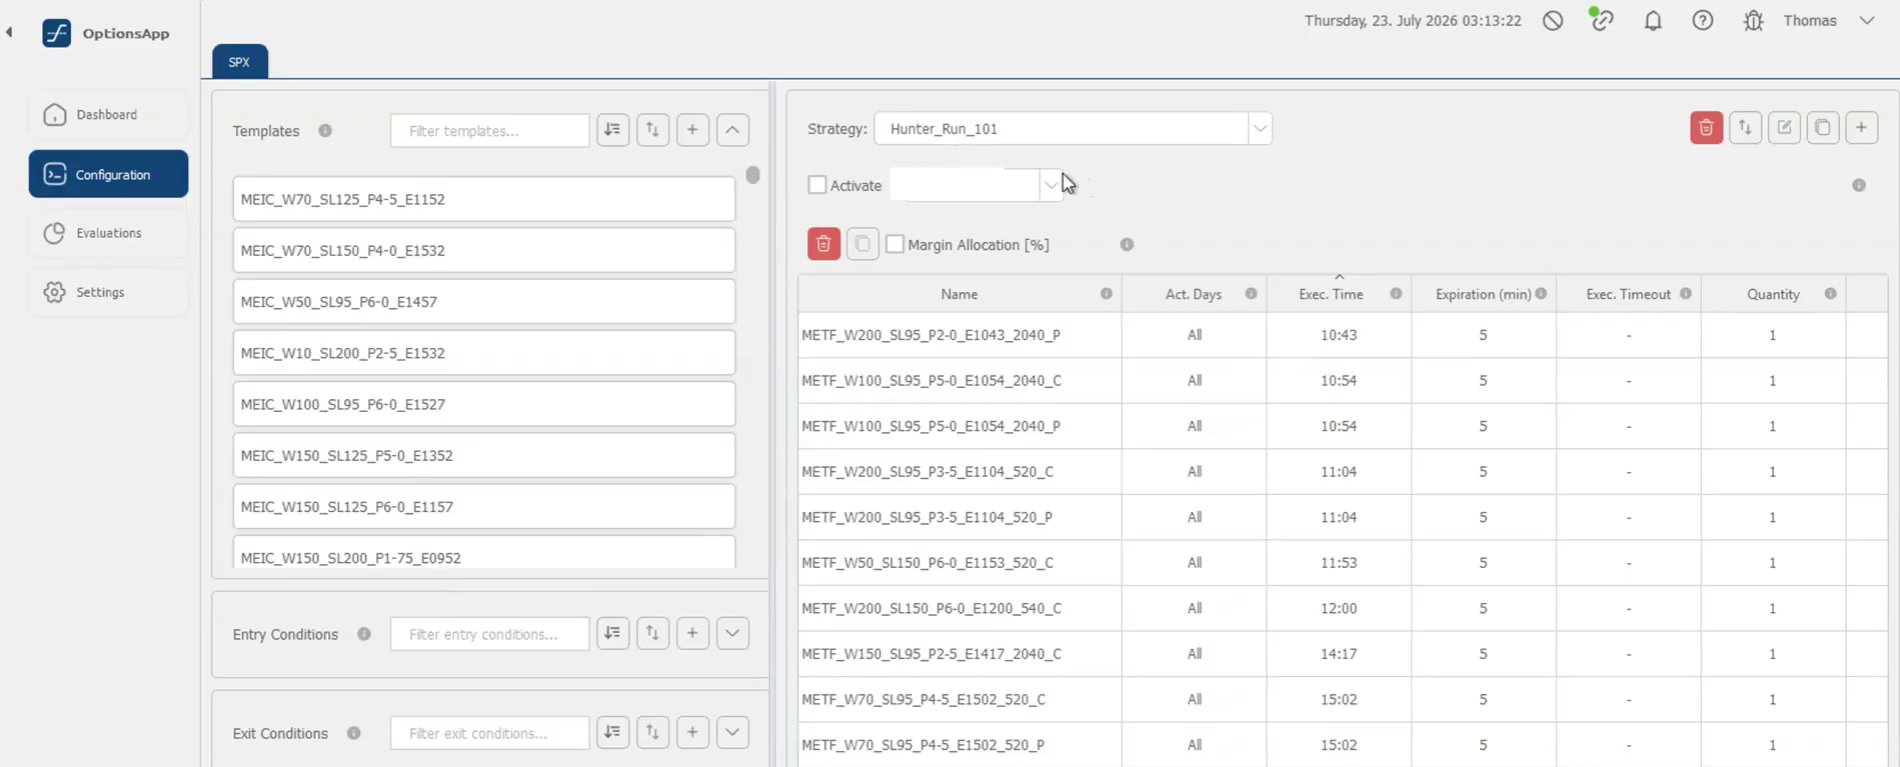The width and height of the screenshot is (1900, 767).
Task: Click the stop/disabled circle icon in header
Action: tap(1553, 21)
